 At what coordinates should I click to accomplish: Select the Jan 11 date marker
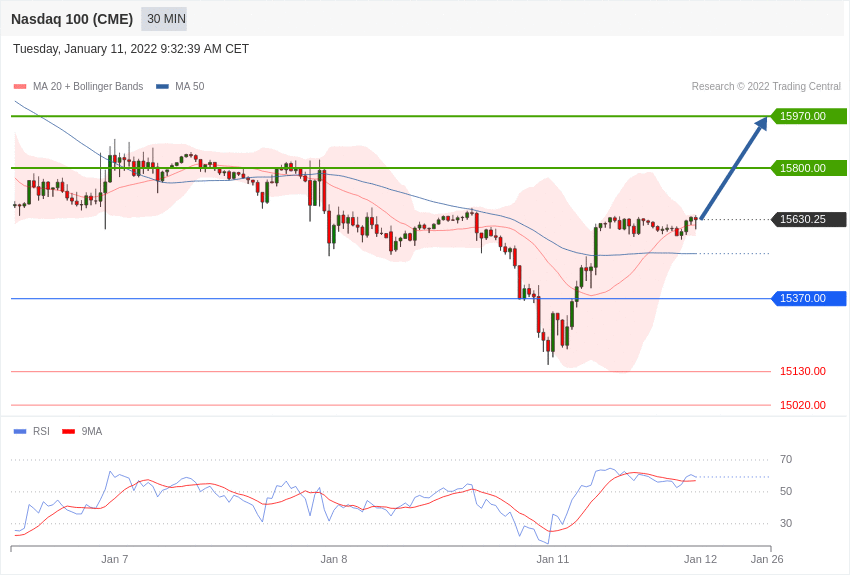[553, 559]
